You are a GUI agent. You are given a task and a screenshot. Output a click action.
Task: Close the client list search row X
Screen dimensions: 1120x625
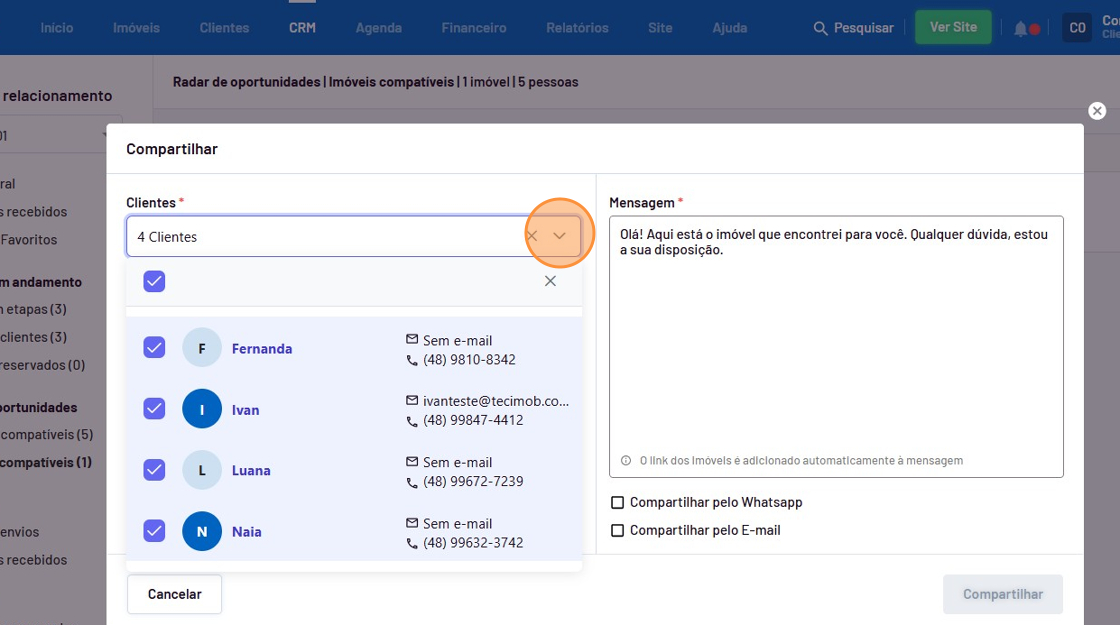pos(550,281)
